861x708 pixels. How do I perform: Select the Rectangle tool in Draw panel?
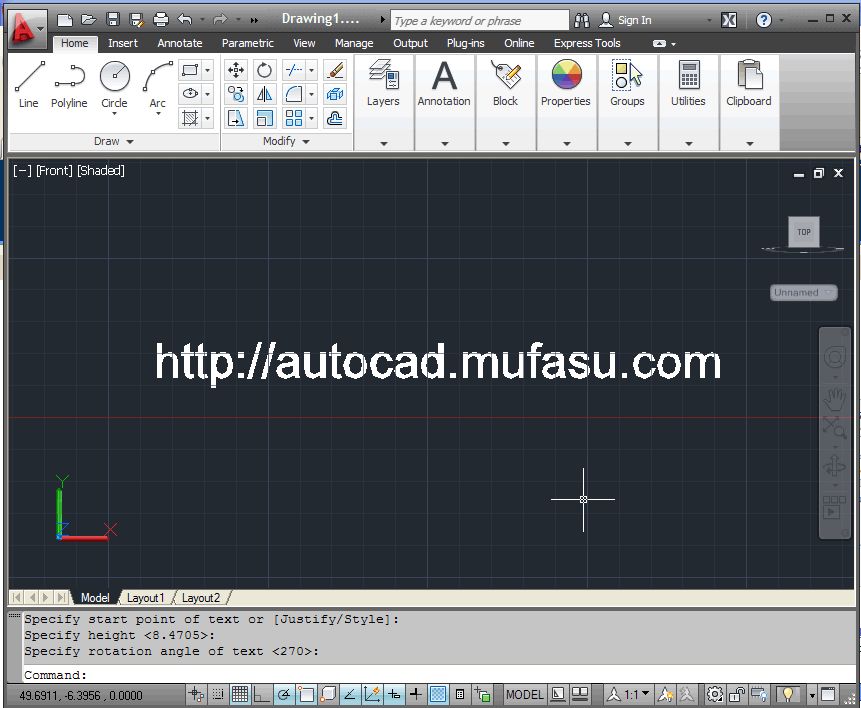pos(190,70)
